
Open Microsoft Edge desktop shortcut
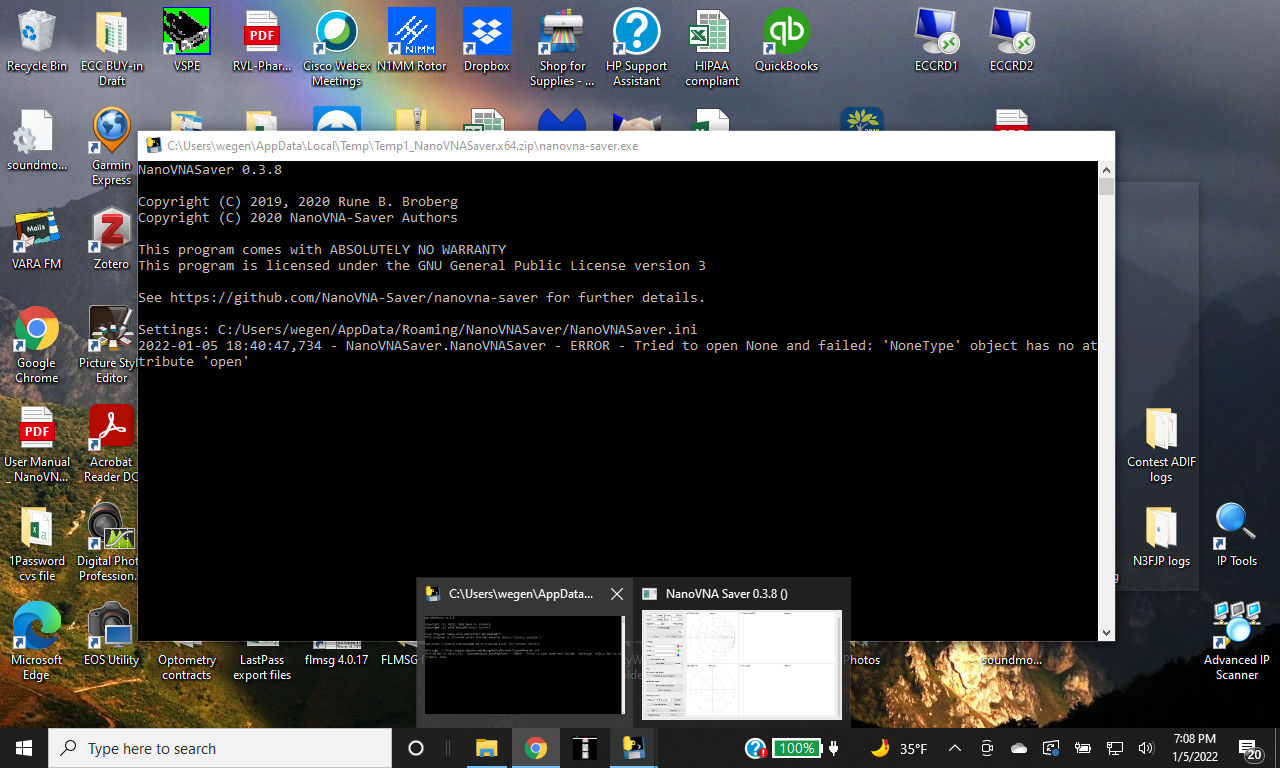37,642
